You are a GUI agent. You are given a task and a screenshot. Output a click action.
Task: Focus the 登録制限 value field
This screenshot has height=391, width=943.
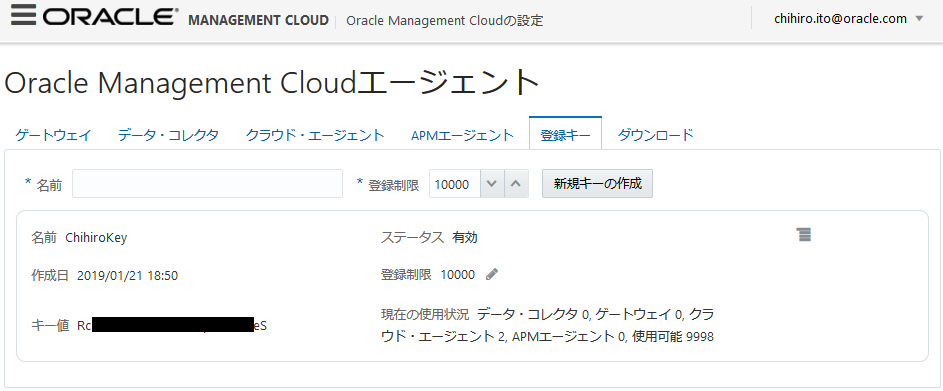[x=455, y=184]
